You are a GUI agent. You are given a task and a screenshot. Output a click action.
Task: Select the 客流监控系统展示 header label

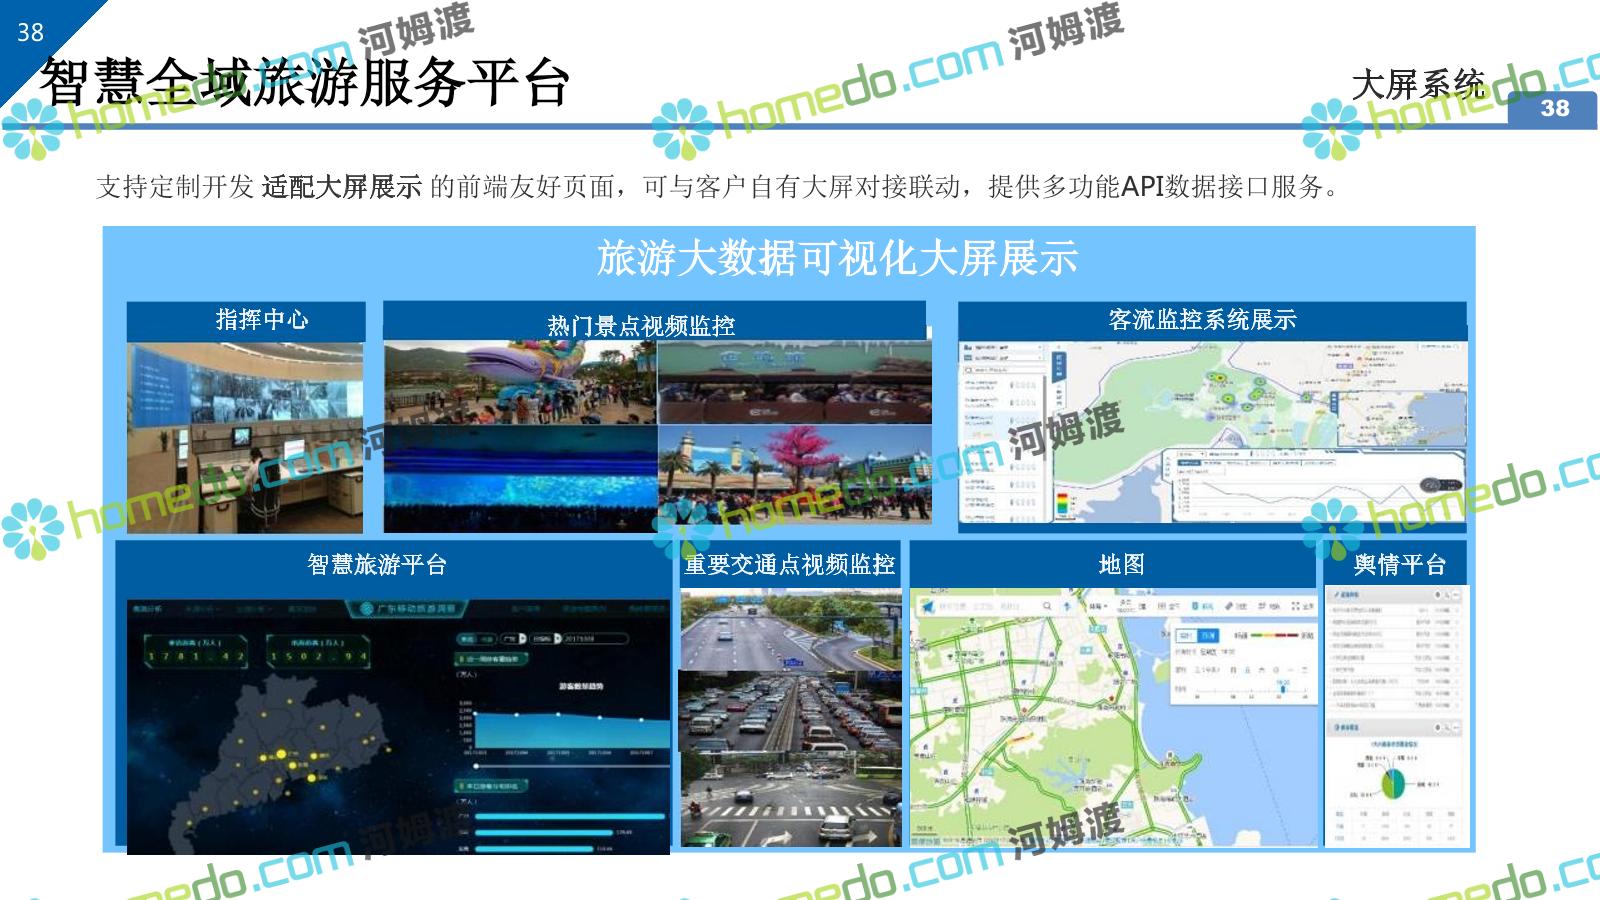(1202, 320)
